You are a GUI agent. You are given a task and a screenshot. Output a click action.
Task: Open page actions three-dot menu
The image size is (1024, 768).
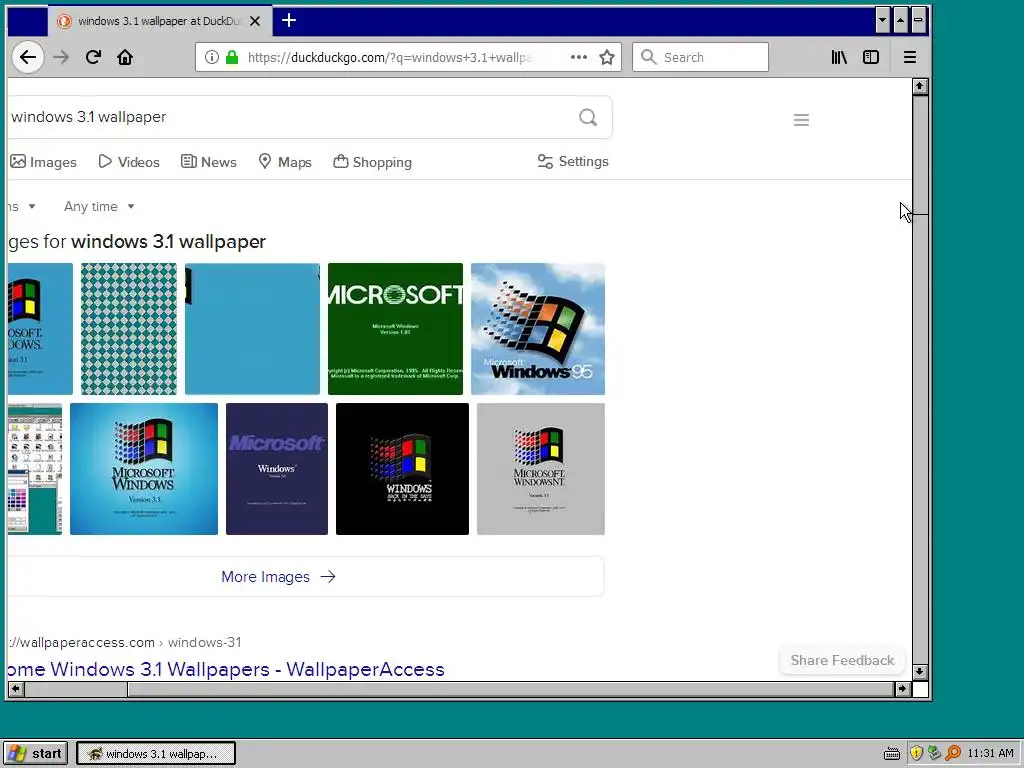[579, 57]
